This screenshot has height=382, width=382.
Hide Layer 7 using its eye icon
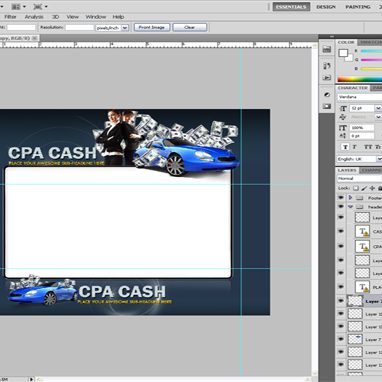coord(341,339)
